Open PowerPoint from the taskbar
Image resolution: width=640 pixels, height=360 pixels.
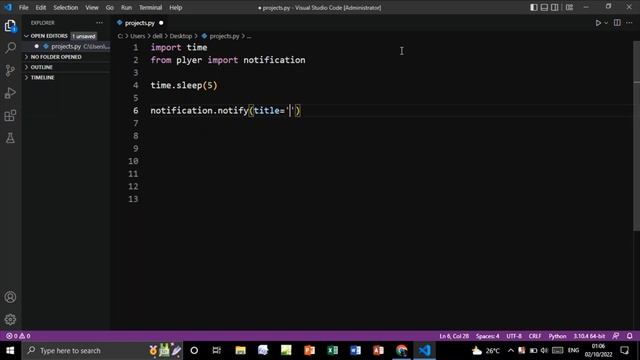click(309, 350)
